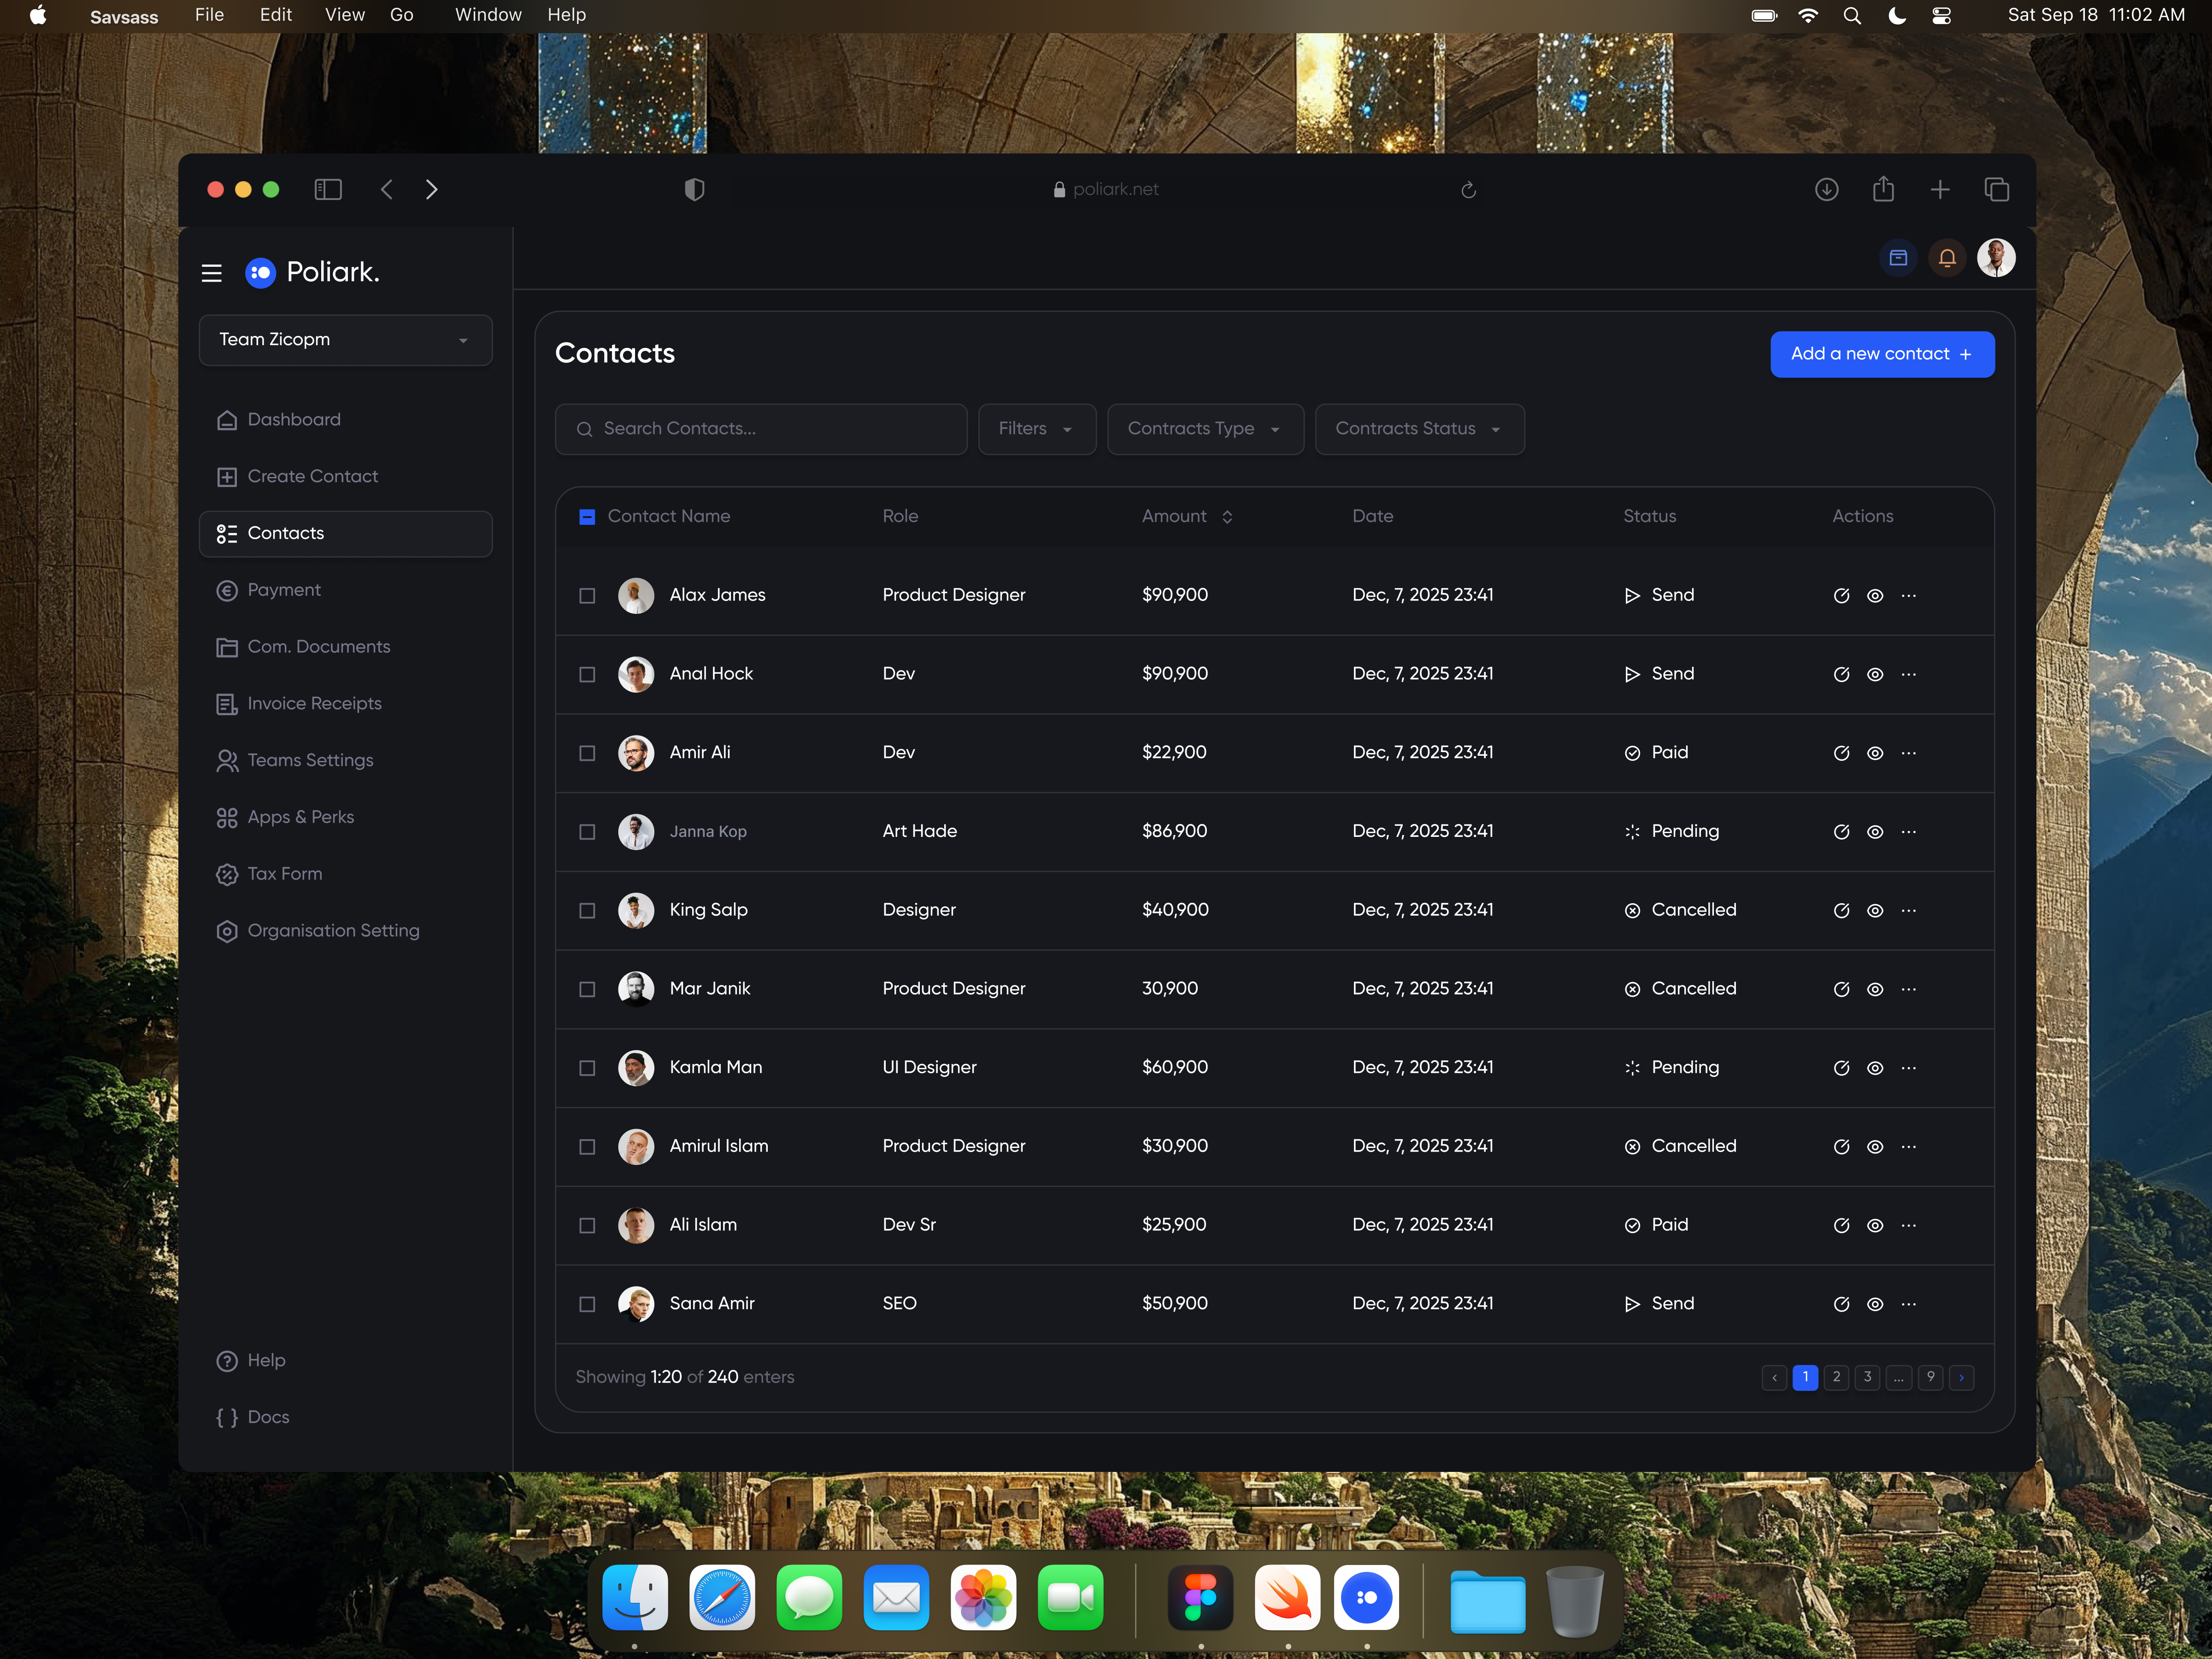This screenshot has height=1659, width=2212.
Task: Go to page 2 in pagination
Action: pyautogui.click(x=1836, y=1378)
